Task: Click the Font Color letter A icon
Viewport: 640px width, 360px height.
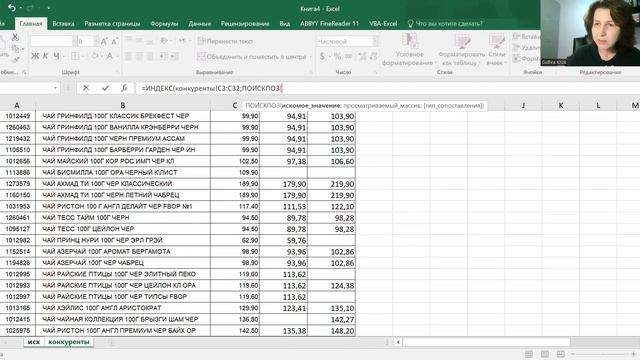Action: [109, 56]
